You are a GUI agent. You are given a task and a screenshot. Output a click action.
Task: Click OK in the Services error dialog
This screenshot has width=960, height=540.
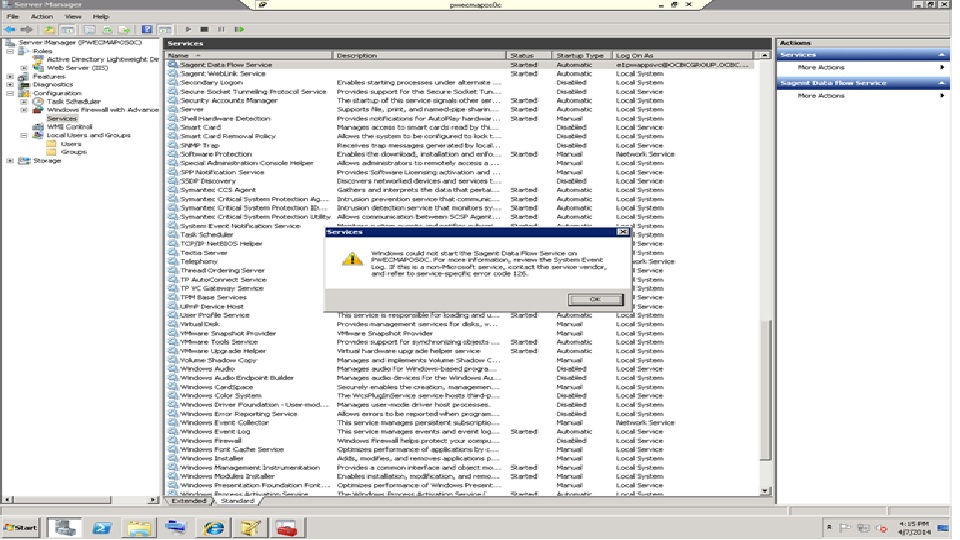(x=594, y=299)
